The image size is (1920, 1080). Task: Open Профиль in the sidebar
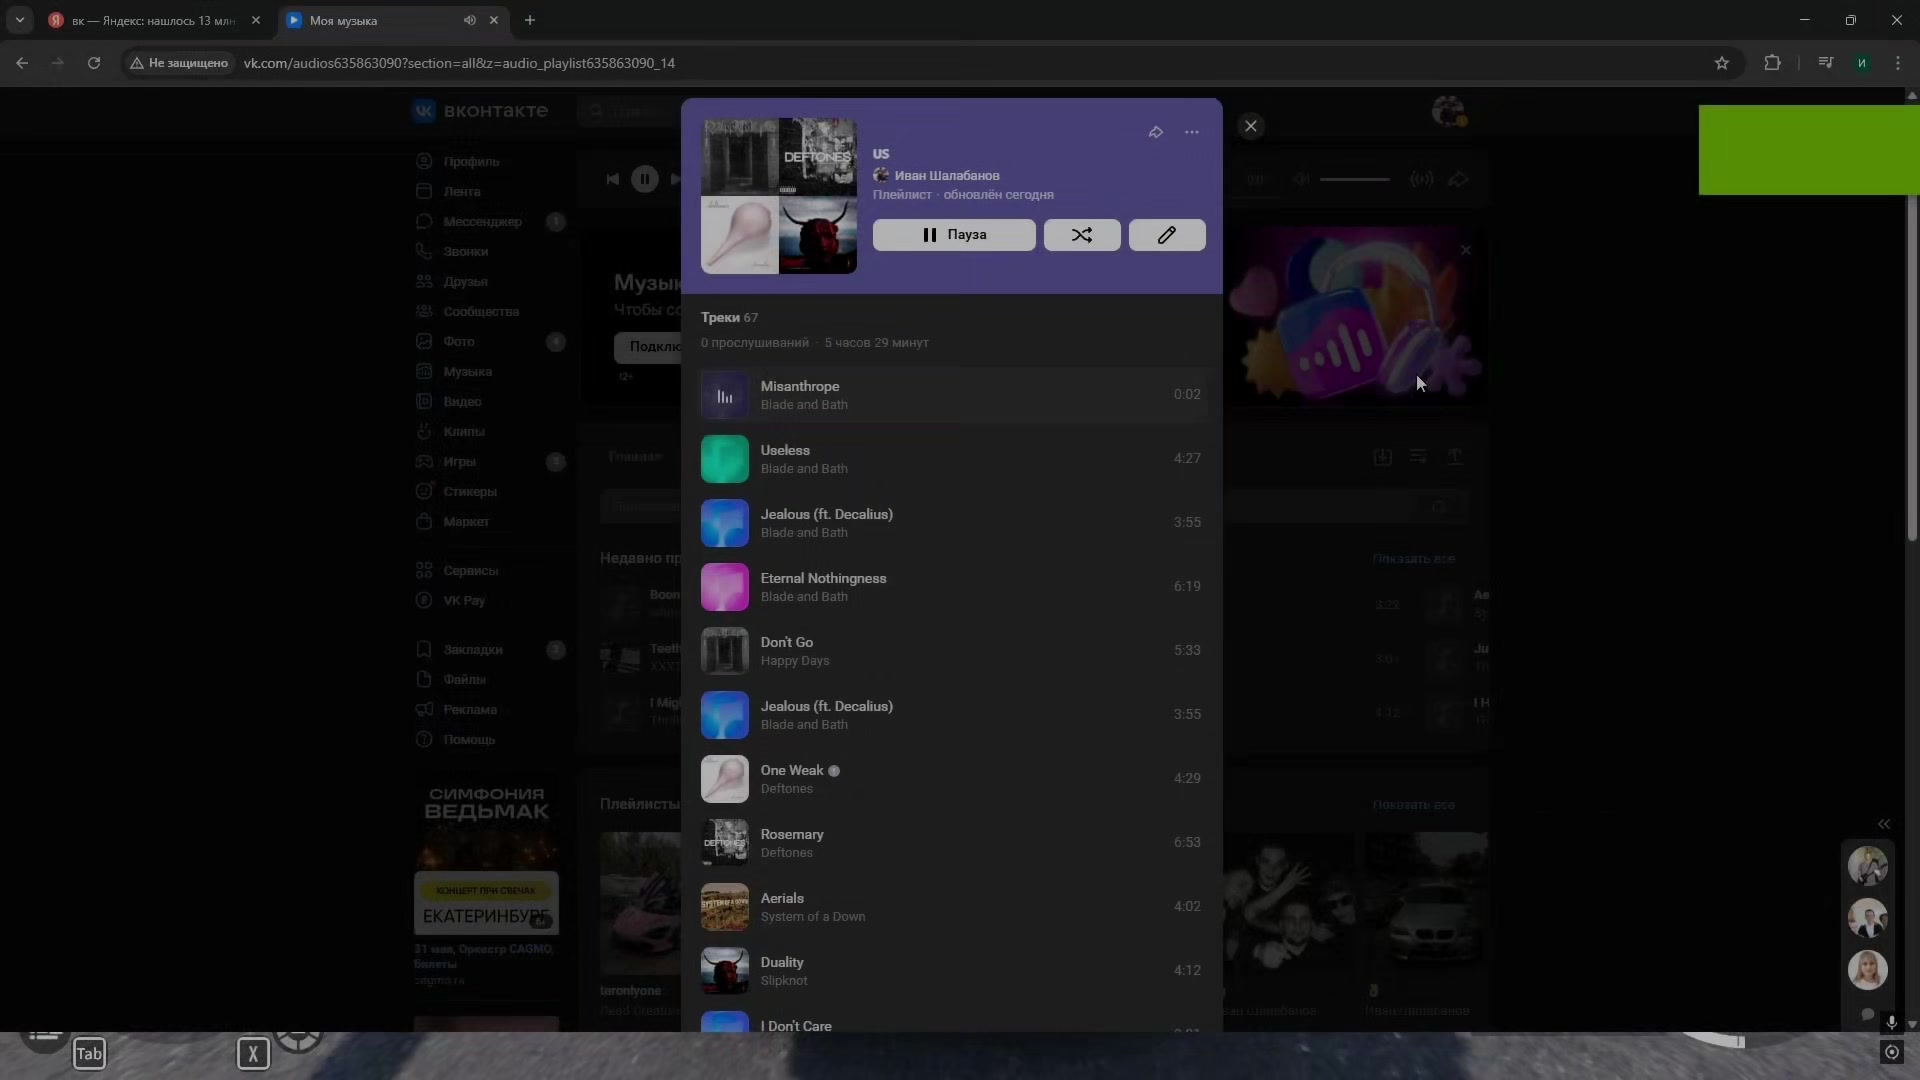pyautogui.click(x=471, y=162)
